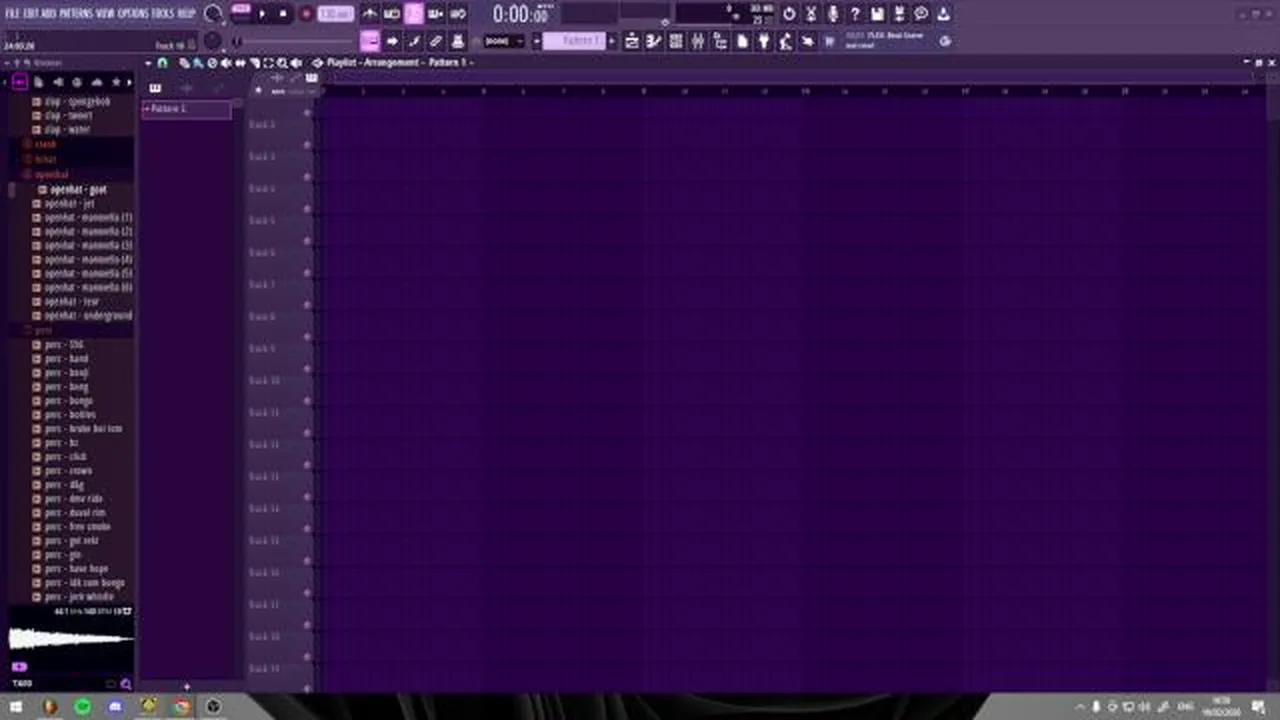Screen dimensions: 1280x720
Task: Select the Zoom magnifier tool in Playlist
Action: (x=282, y=63)
